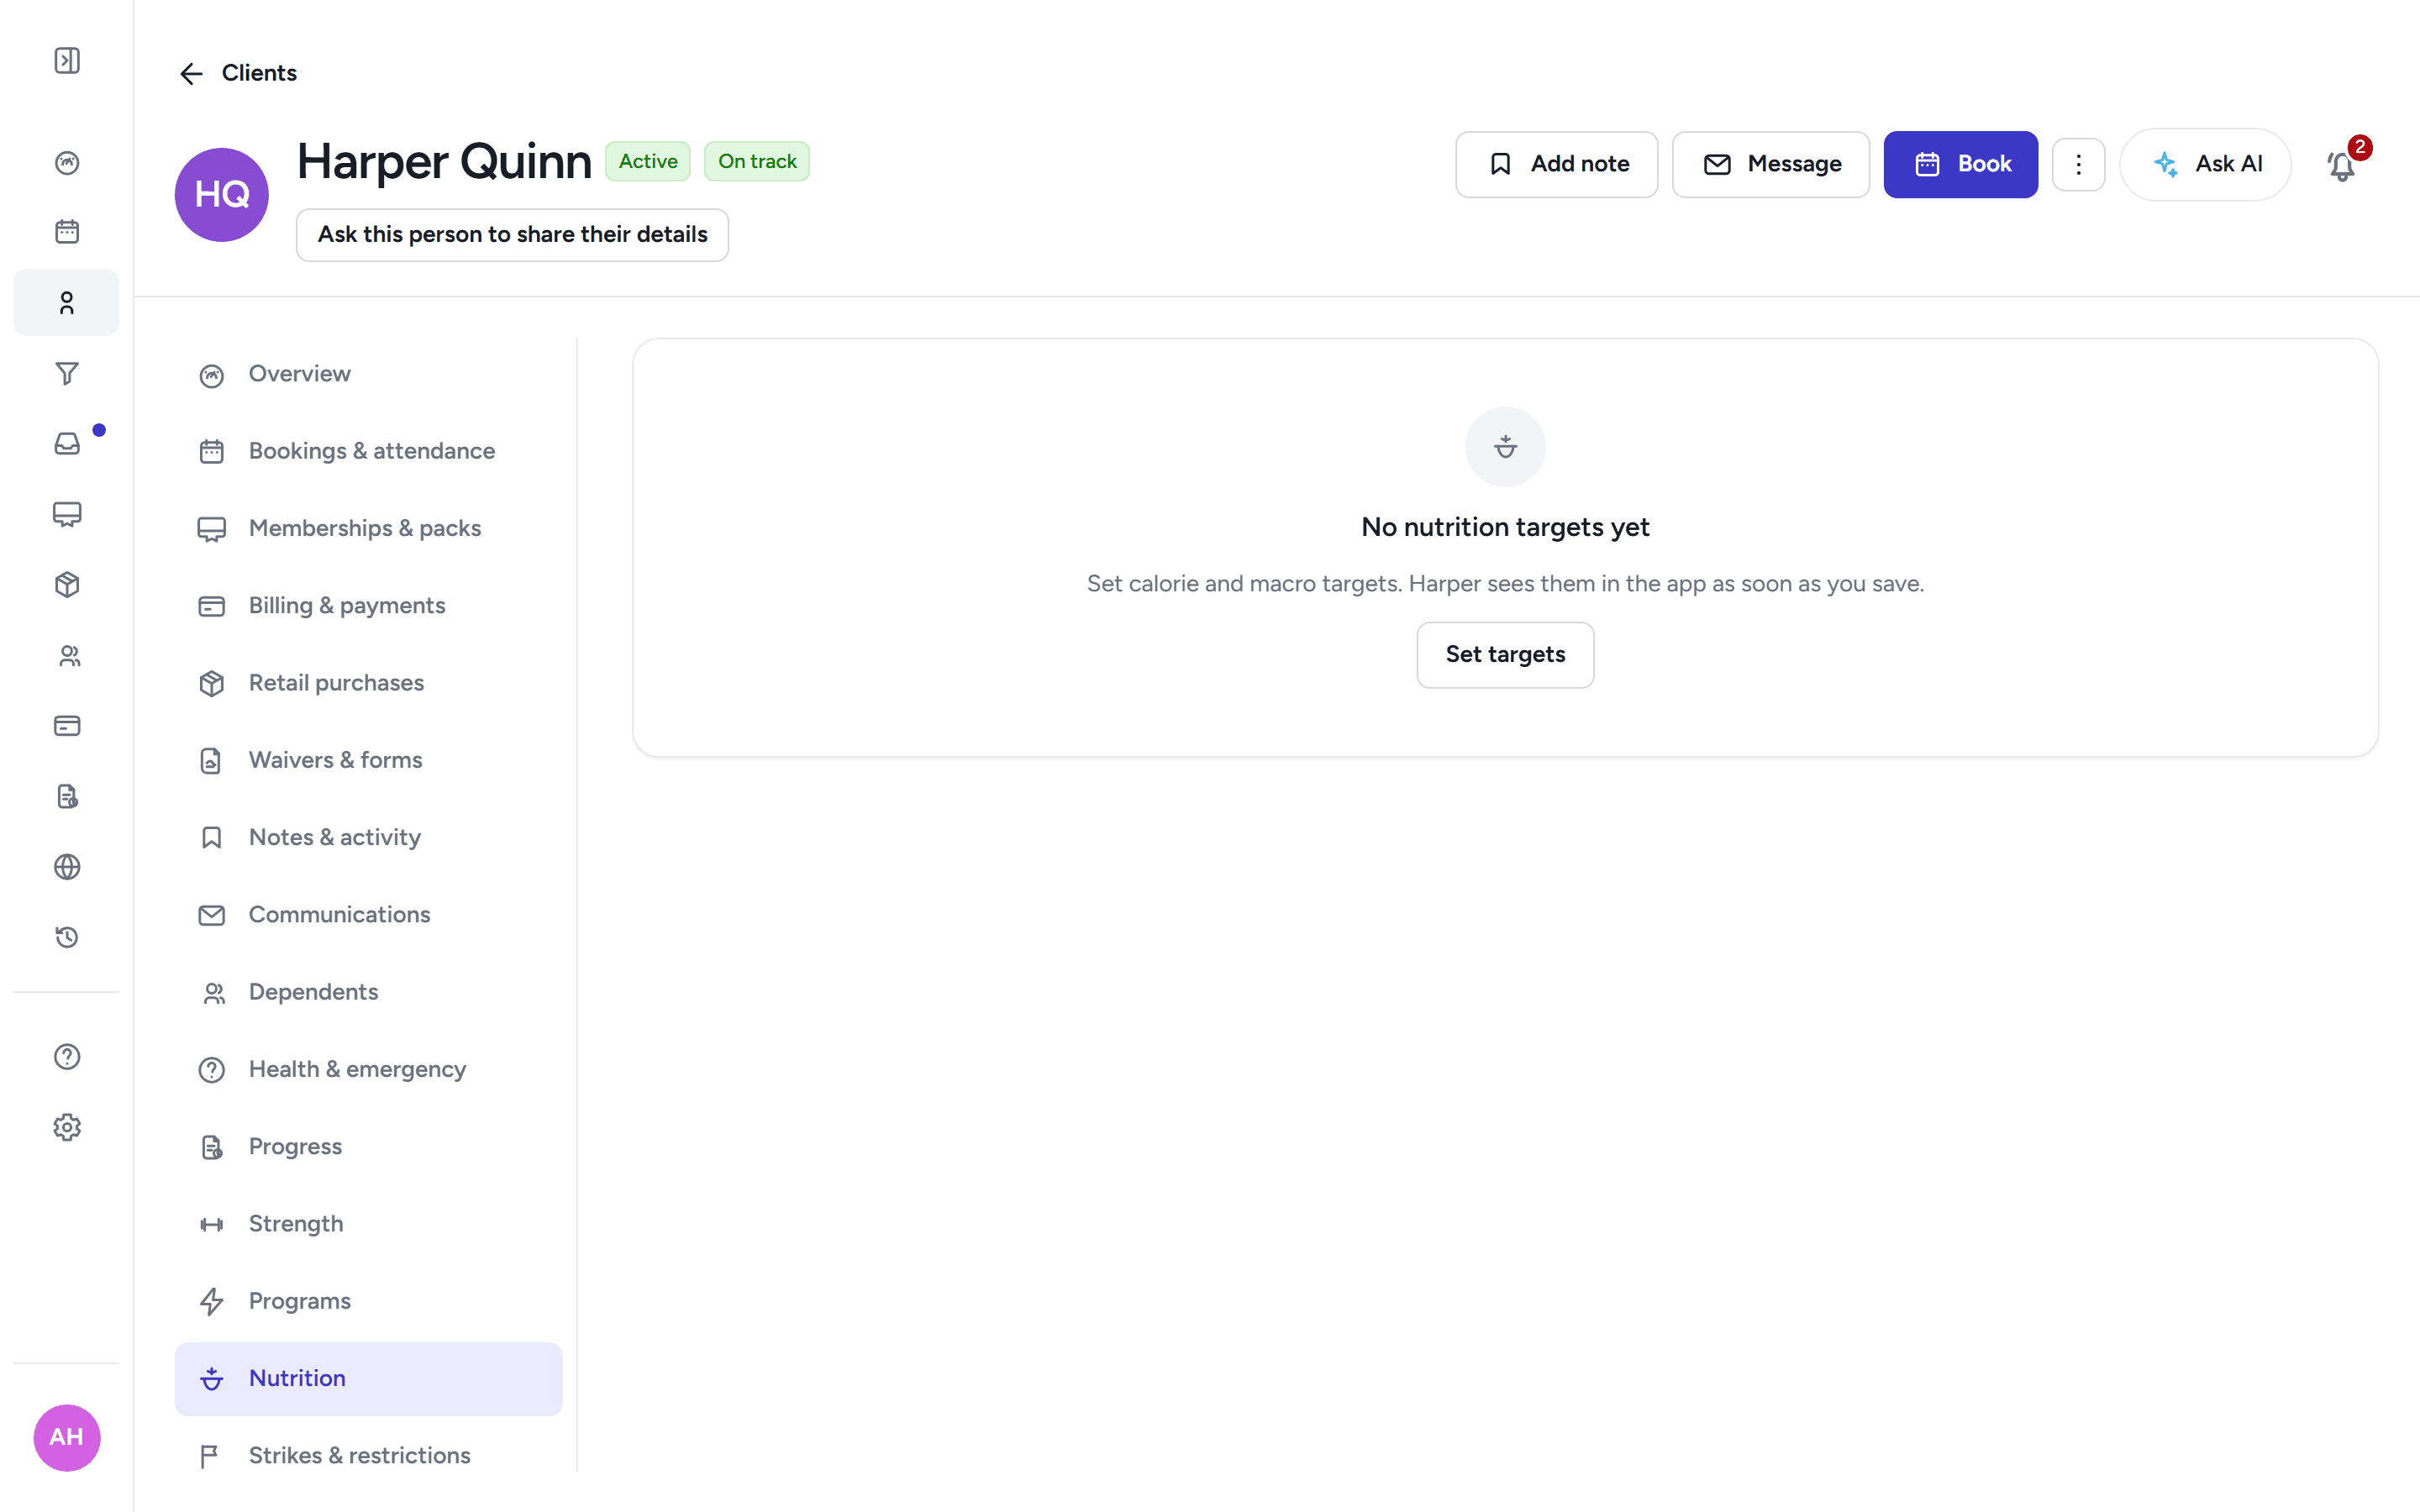Open the funnel leads icon in sidebar
This screenshot has height=1512, width=2420.
coord(67,373)
